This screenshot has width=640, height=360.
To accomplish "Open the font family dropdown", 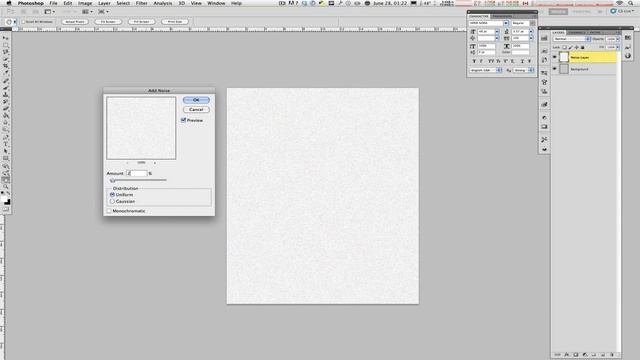I will pyautogui.click(x=506, y=23).
